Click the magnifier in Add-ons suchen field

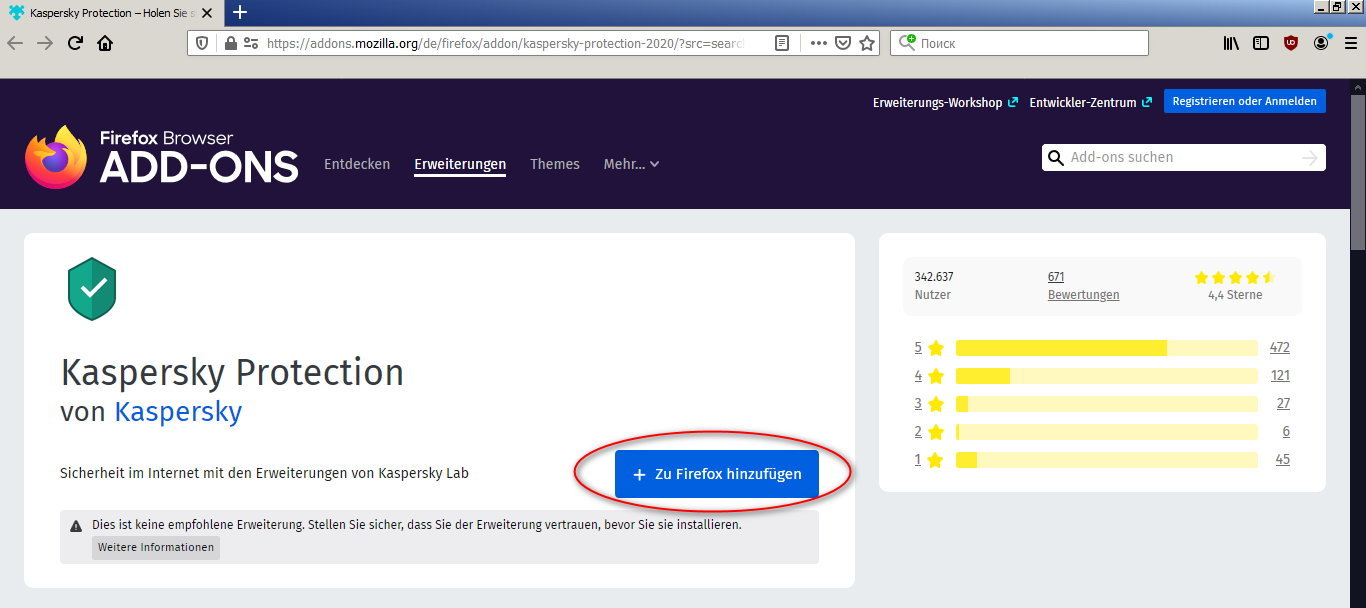[x=1055, y=158]
